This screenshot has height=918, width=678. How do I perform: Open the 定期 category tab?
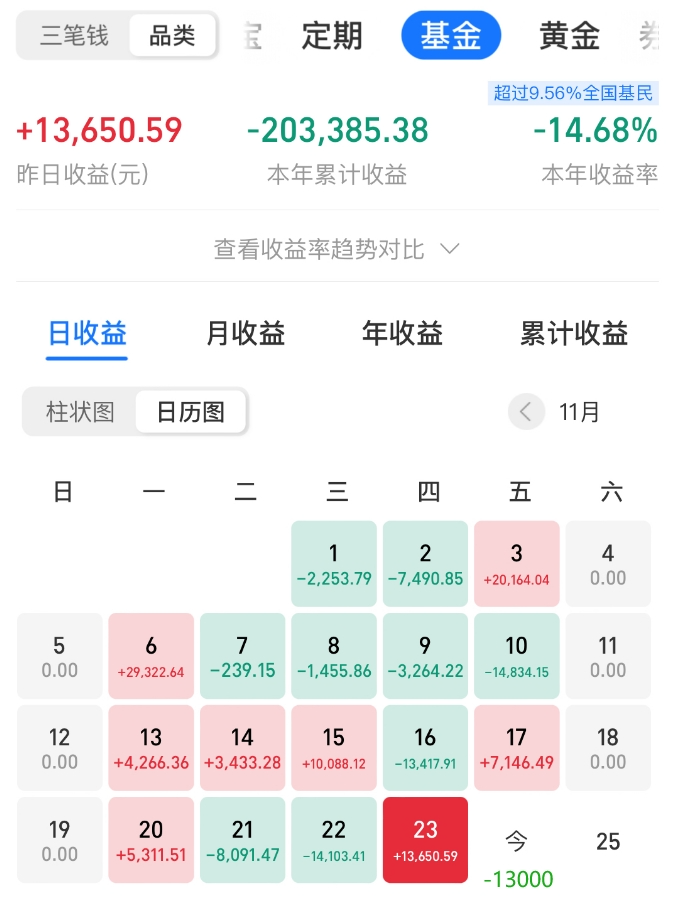tap(332, 36)
